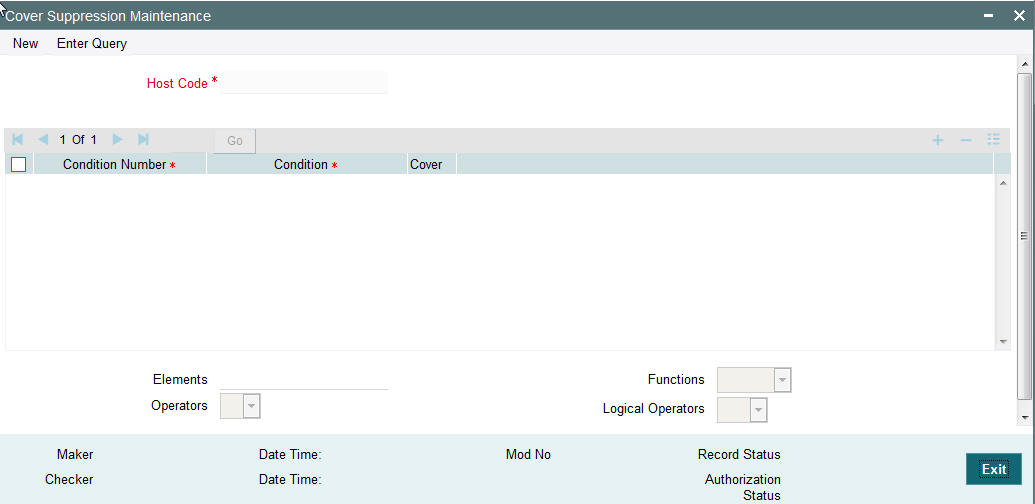Go to first page of conditions grid
The width and height of the screenshot is (1035, 504).
coord(18,140)
